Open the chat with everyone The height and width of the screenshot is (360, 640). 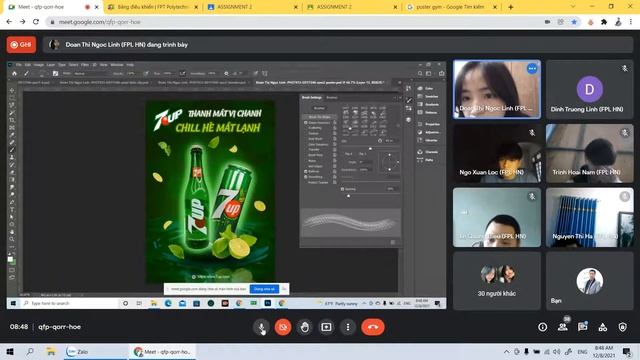click(582, 327)
